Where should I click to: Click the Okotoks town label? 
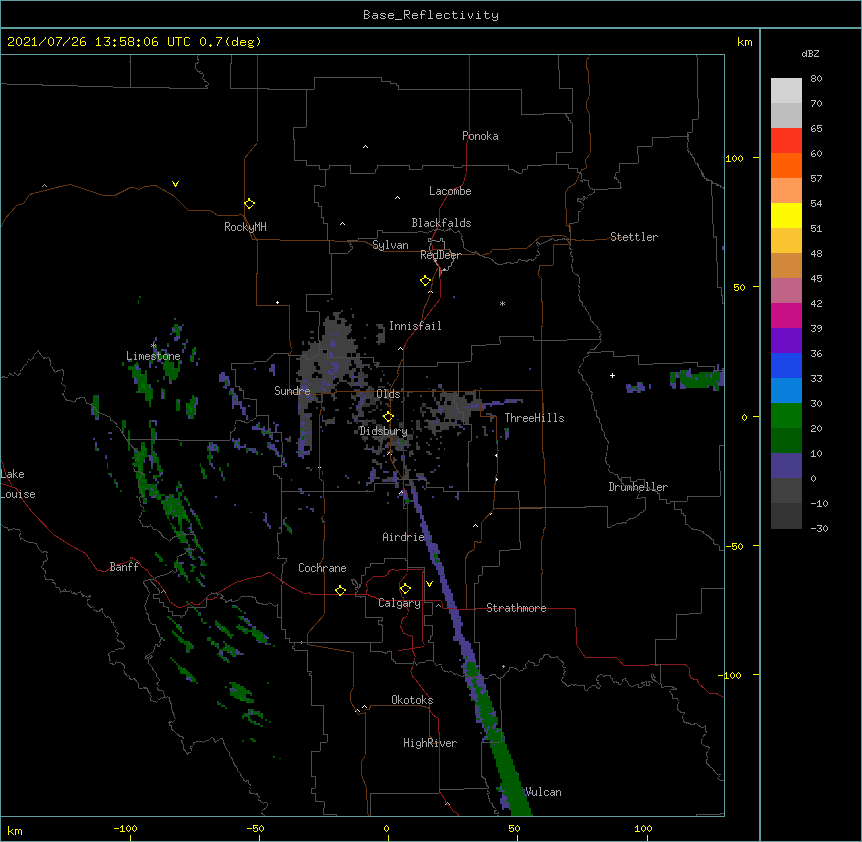pyautogui.click(x=412, y=700)
